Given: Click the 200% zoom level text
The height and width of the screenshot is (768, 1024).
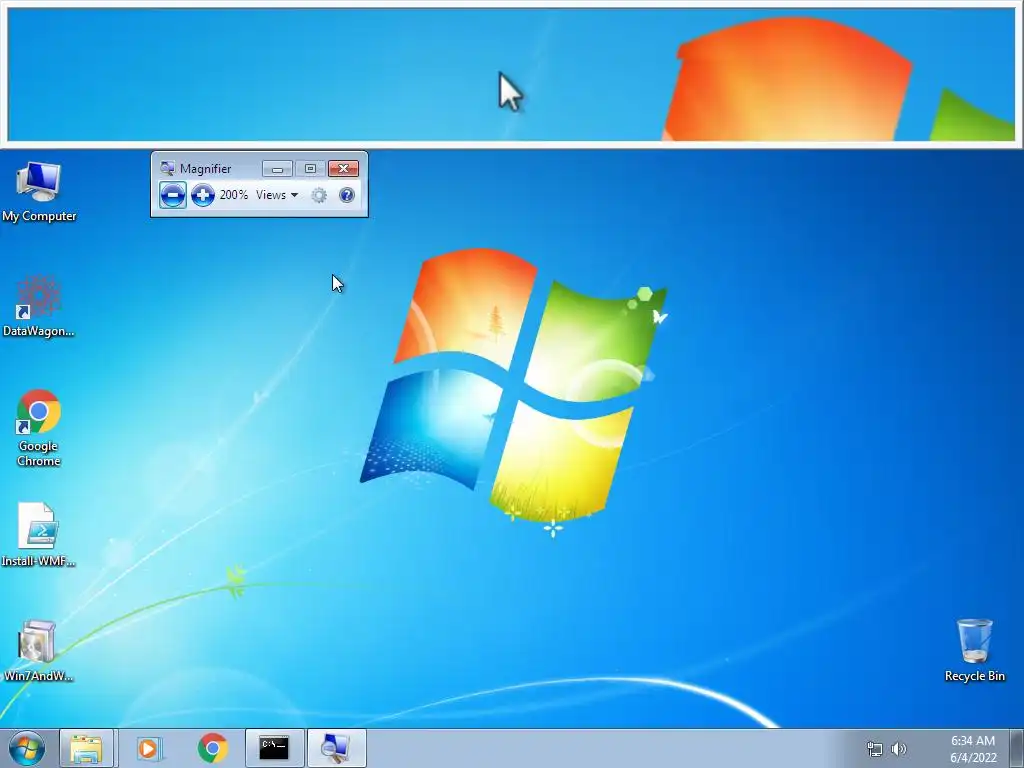Looking at the screenshot, I should click(233, 195).
